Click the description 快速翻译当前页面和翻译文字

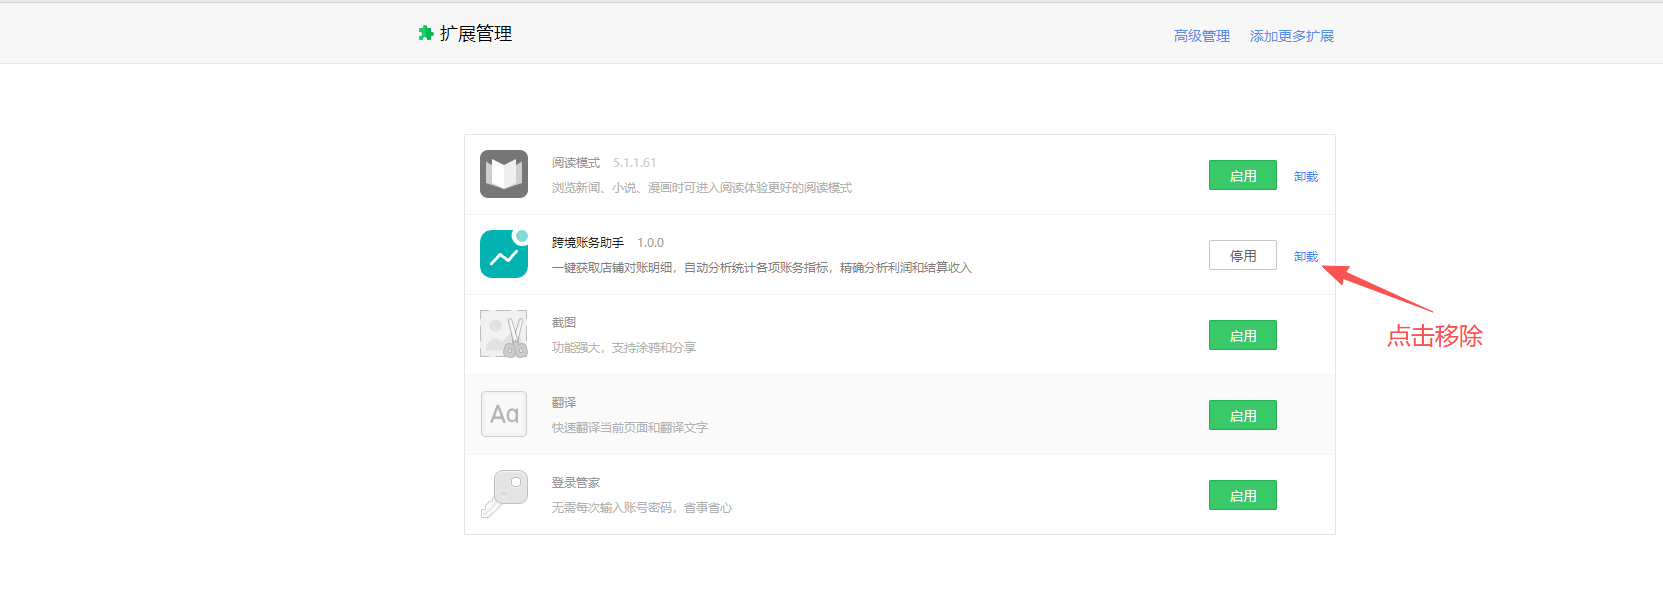tap(630, 427)
